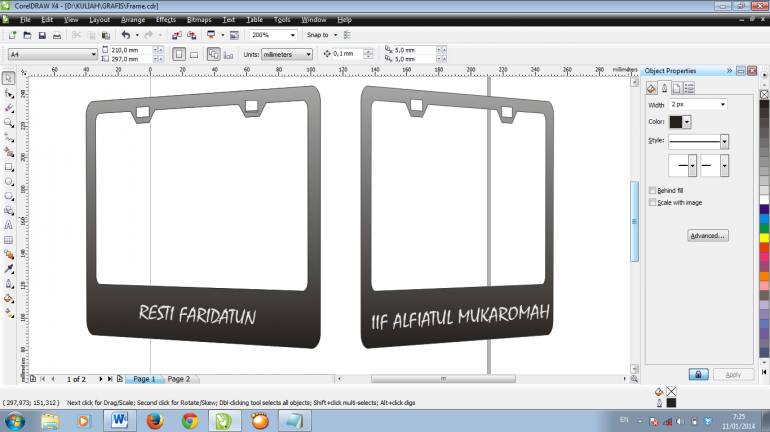Open the snapping Options icon
Image resolution: width=770 pixels, height=432 pixels.
[x=347, y=35]
